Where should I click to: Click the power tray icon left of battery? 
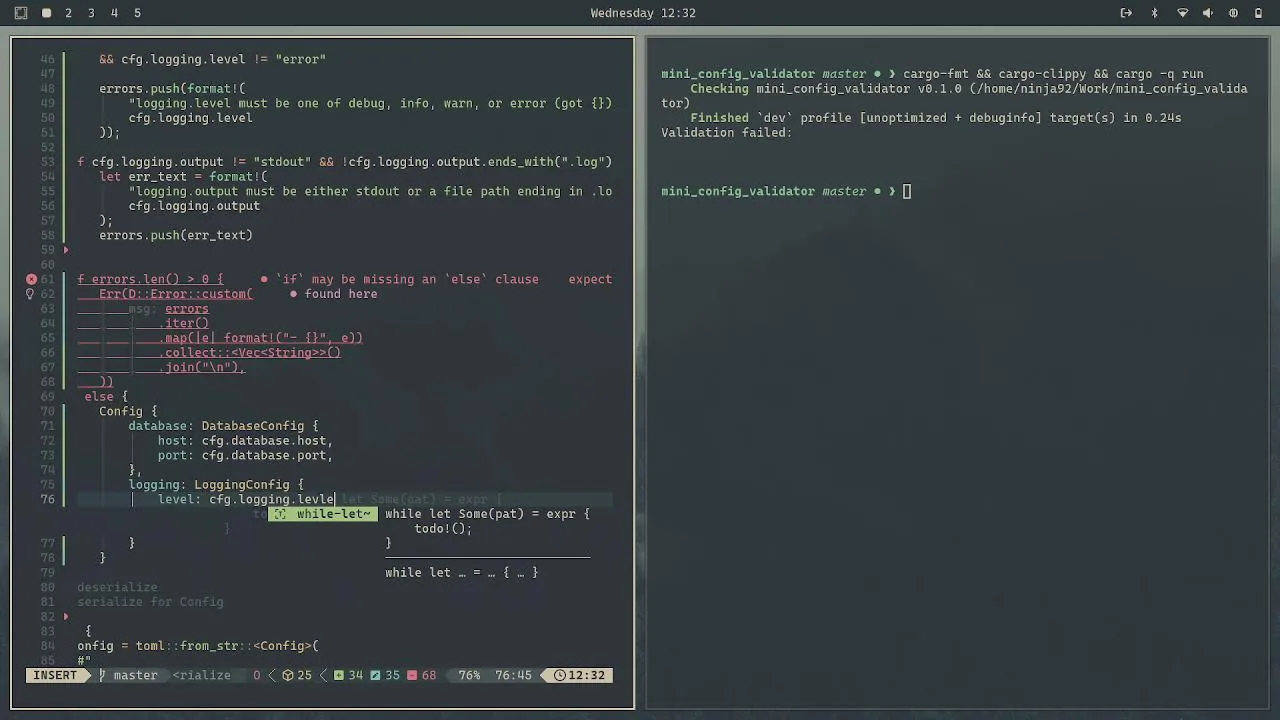pos(1233,13)
